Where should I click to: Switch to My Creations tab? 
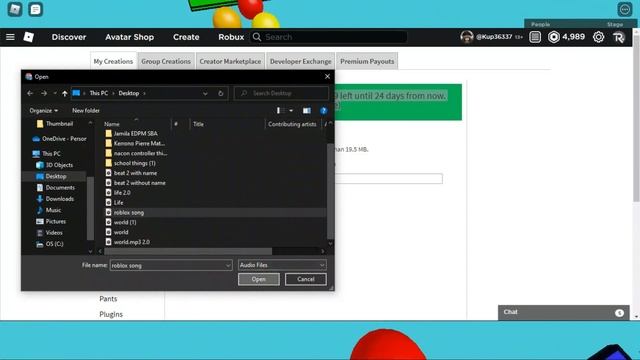pyautogui.click(x=113, y=61)
